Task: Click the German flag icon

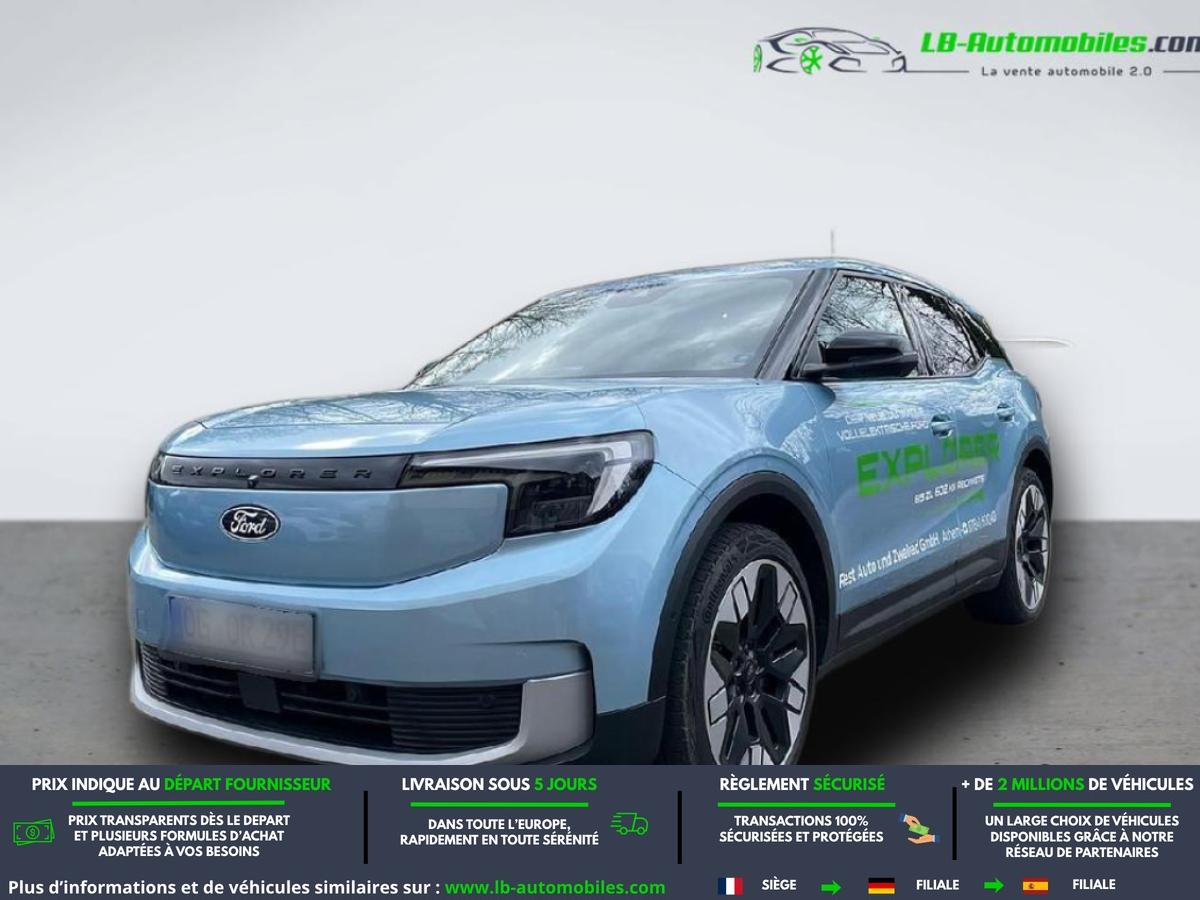Action: coord(881,886)
